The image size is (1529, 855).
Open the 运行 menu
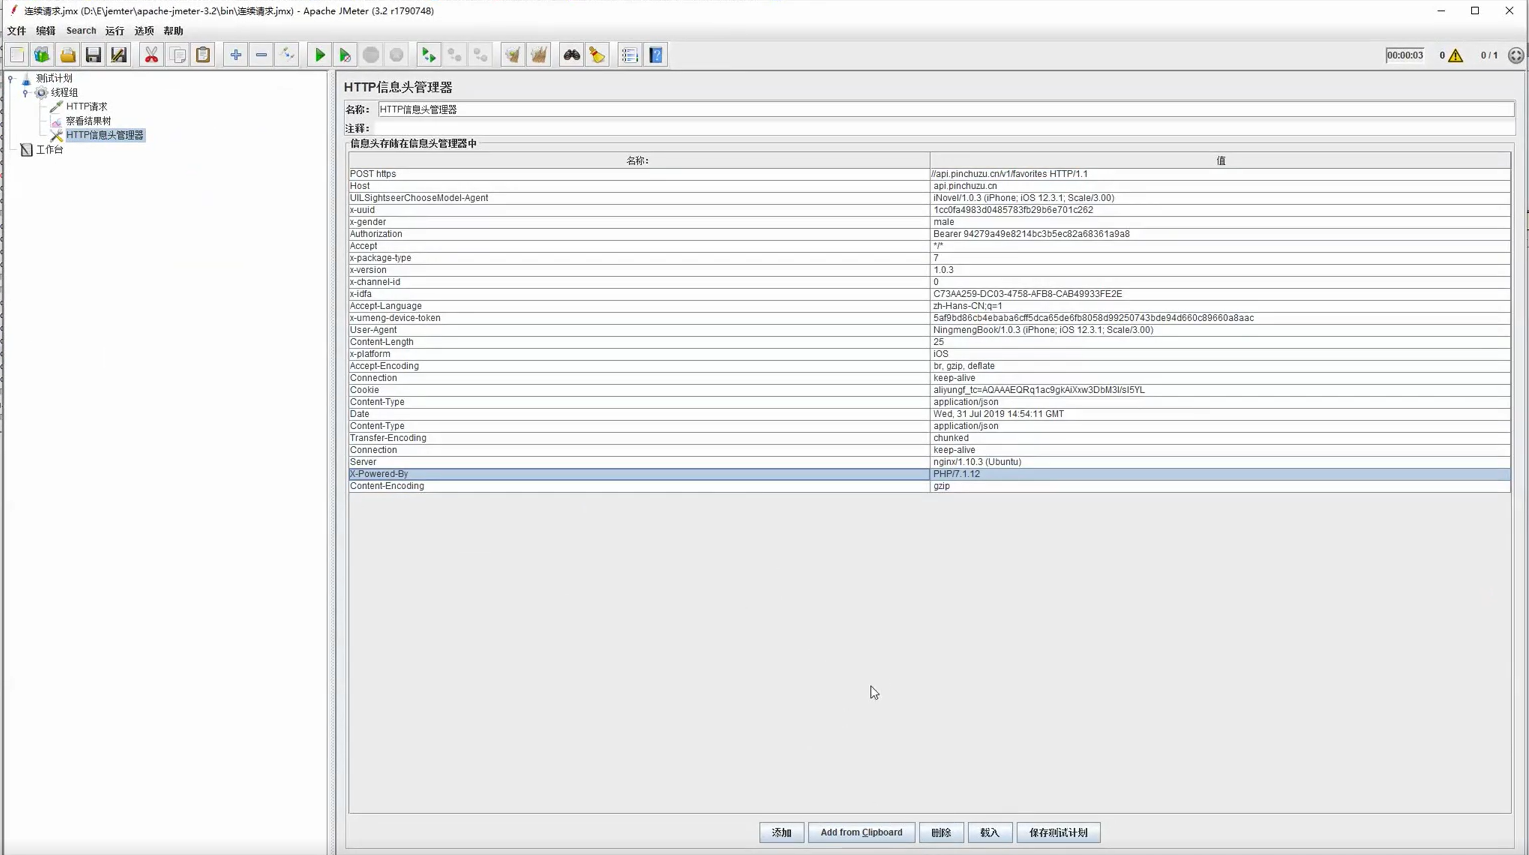point(115,31)
